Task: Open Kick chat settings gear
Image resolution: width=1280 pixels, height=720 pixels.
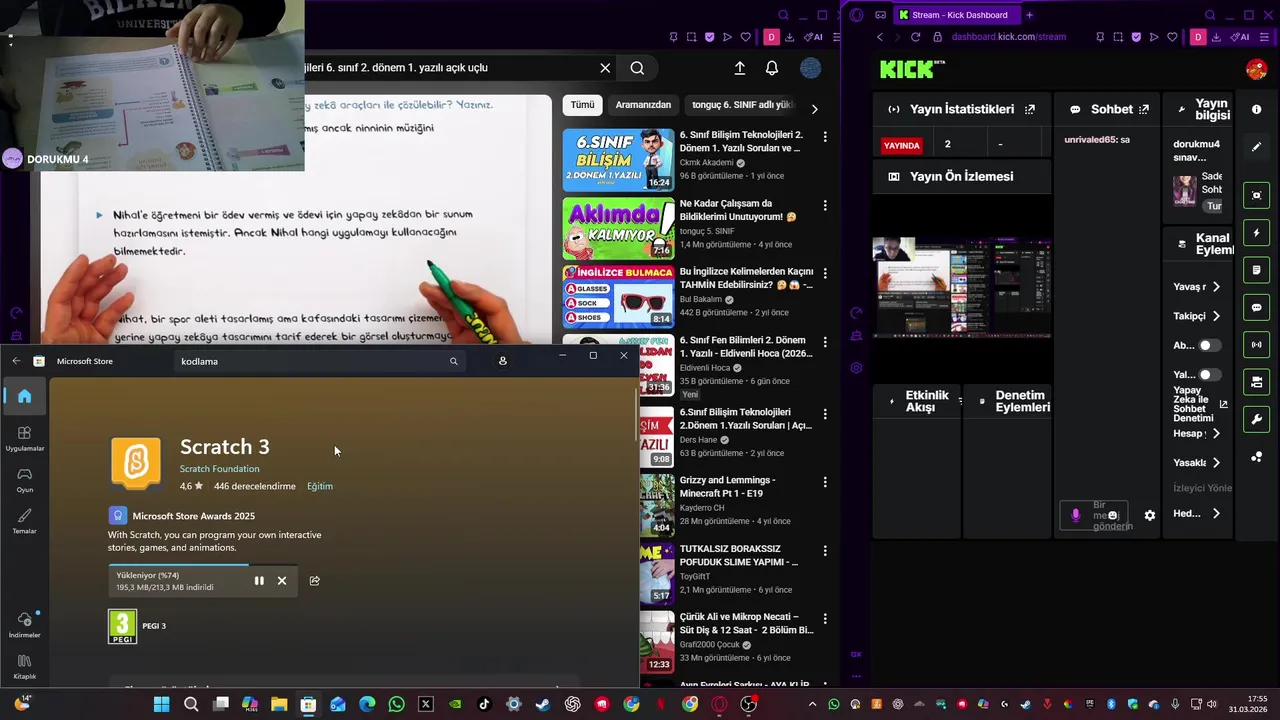Action: [x=1150, y=515]
